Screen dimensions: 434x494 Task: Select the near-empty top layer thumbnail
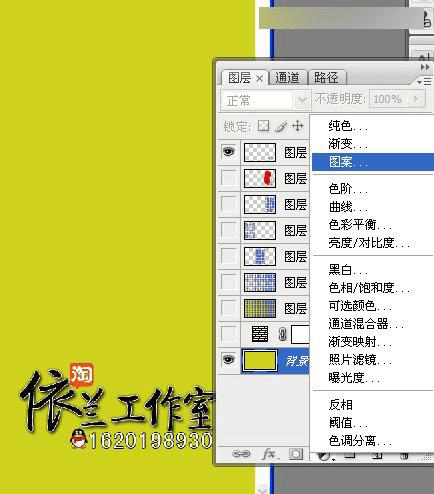pos(260,152)
